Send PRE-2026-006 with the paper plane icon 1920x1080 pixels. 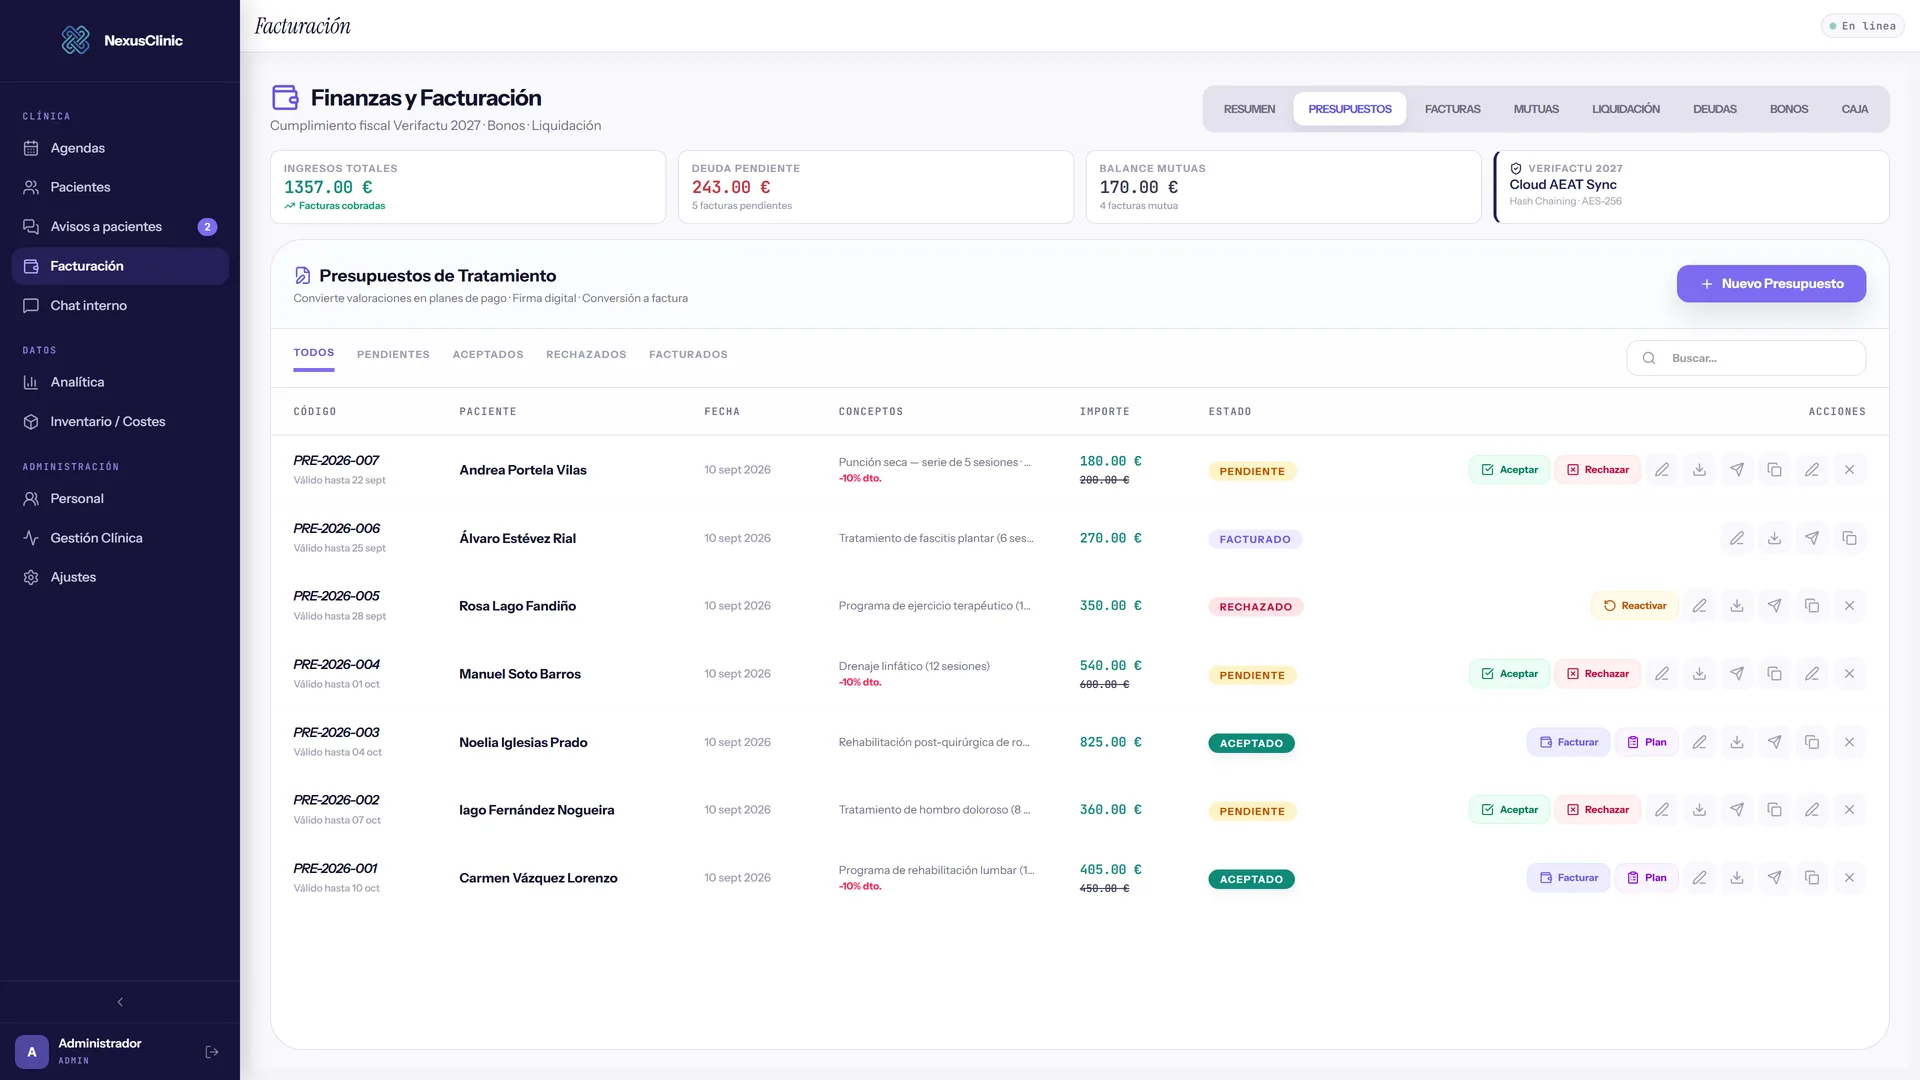click(x=1812, y=538)
